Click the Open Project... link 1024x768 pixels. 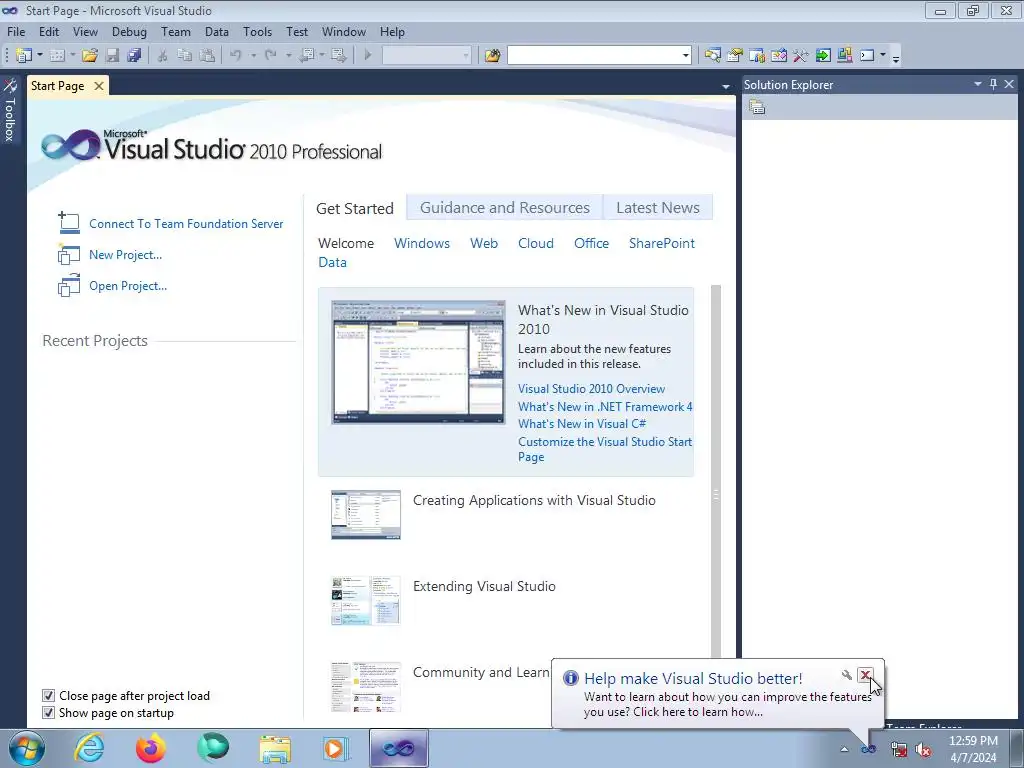pos(128,286)
